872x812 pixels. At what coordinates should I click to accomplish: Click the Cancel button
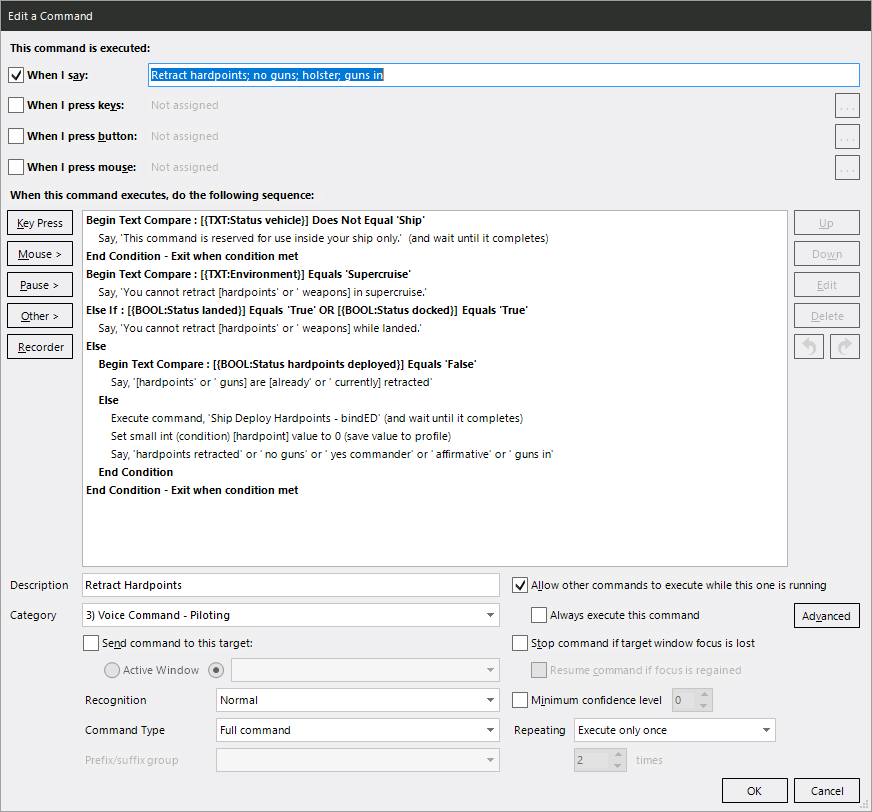tap(826, 791)
